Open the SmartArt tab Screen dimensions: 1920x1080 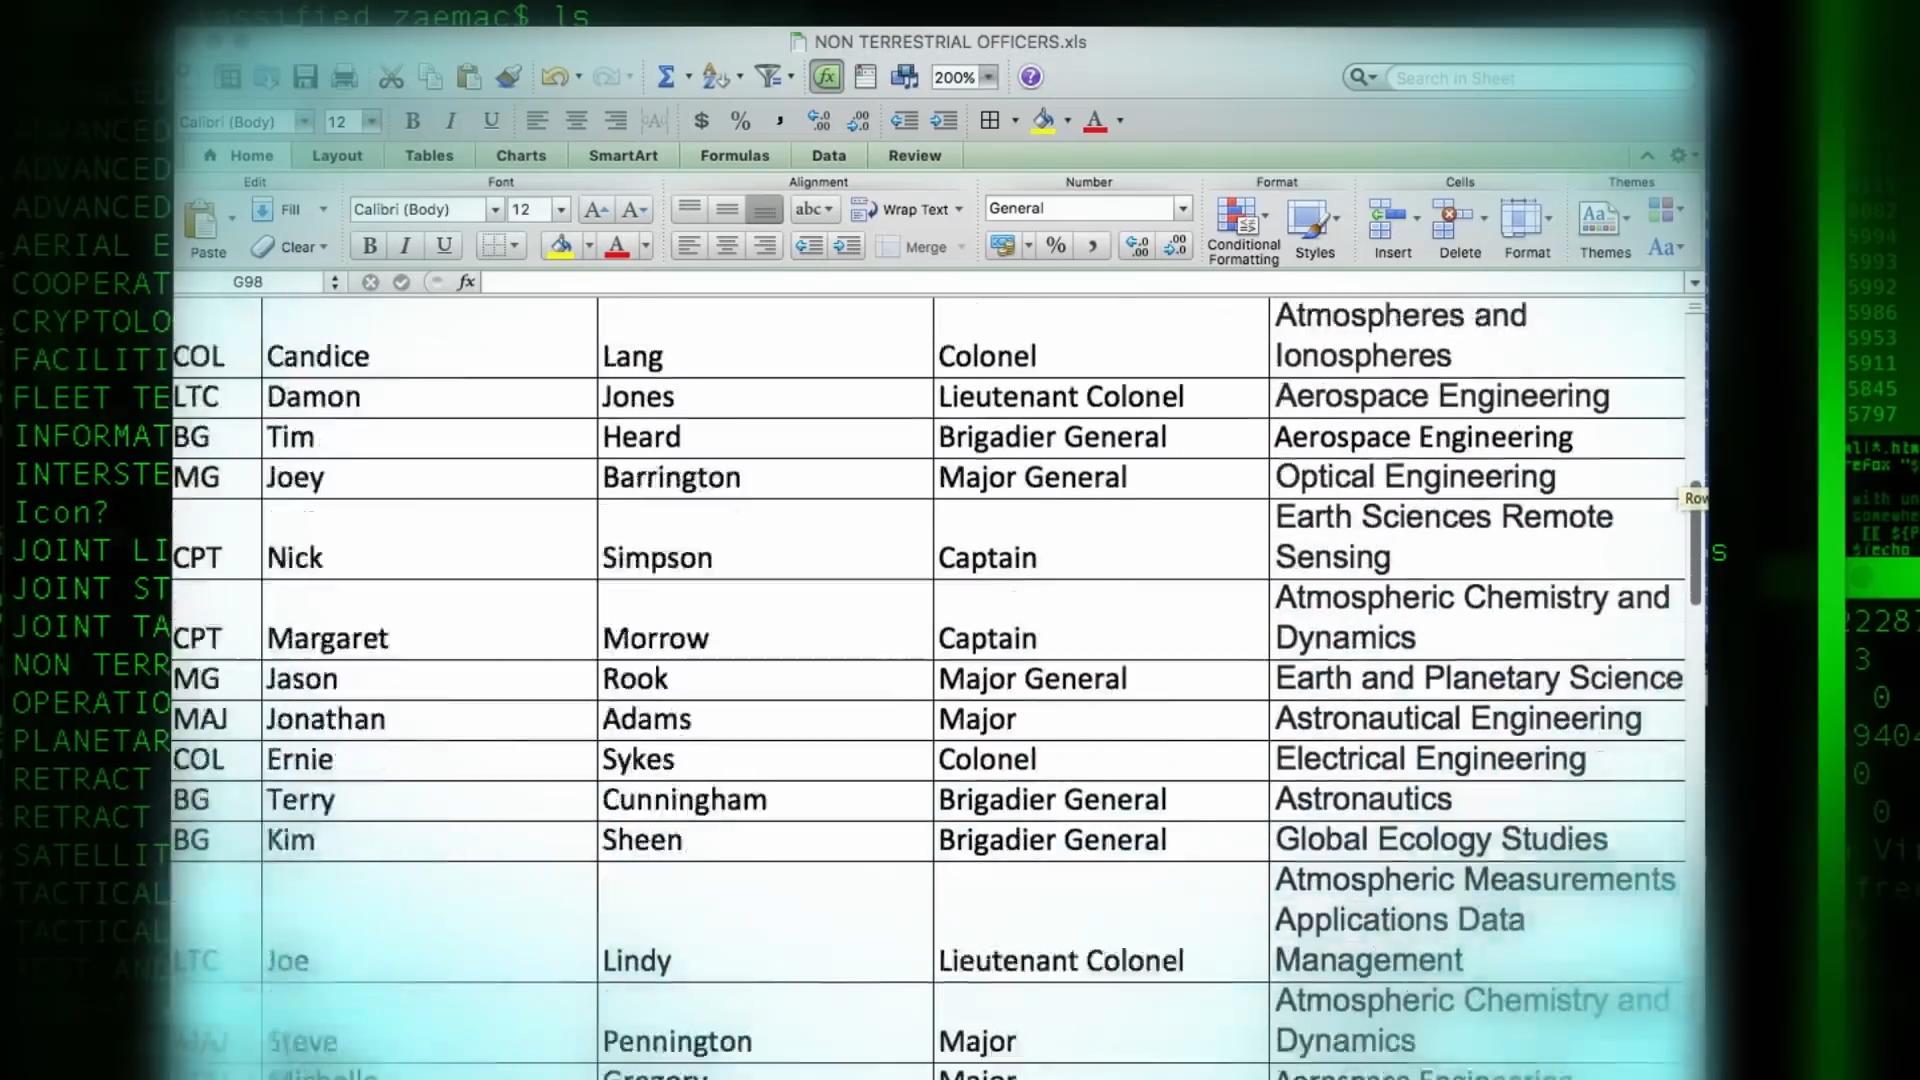pos(622,155)
